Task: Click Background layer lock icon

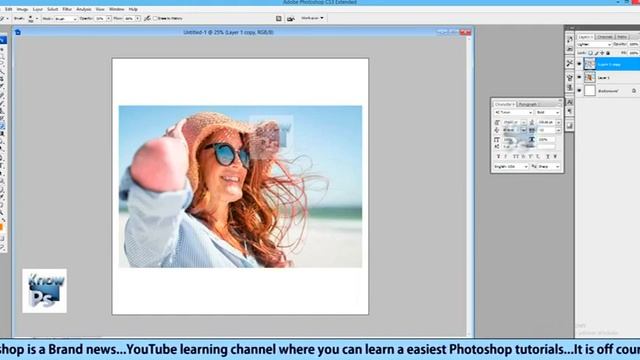Action: click(x=634, y=91)
